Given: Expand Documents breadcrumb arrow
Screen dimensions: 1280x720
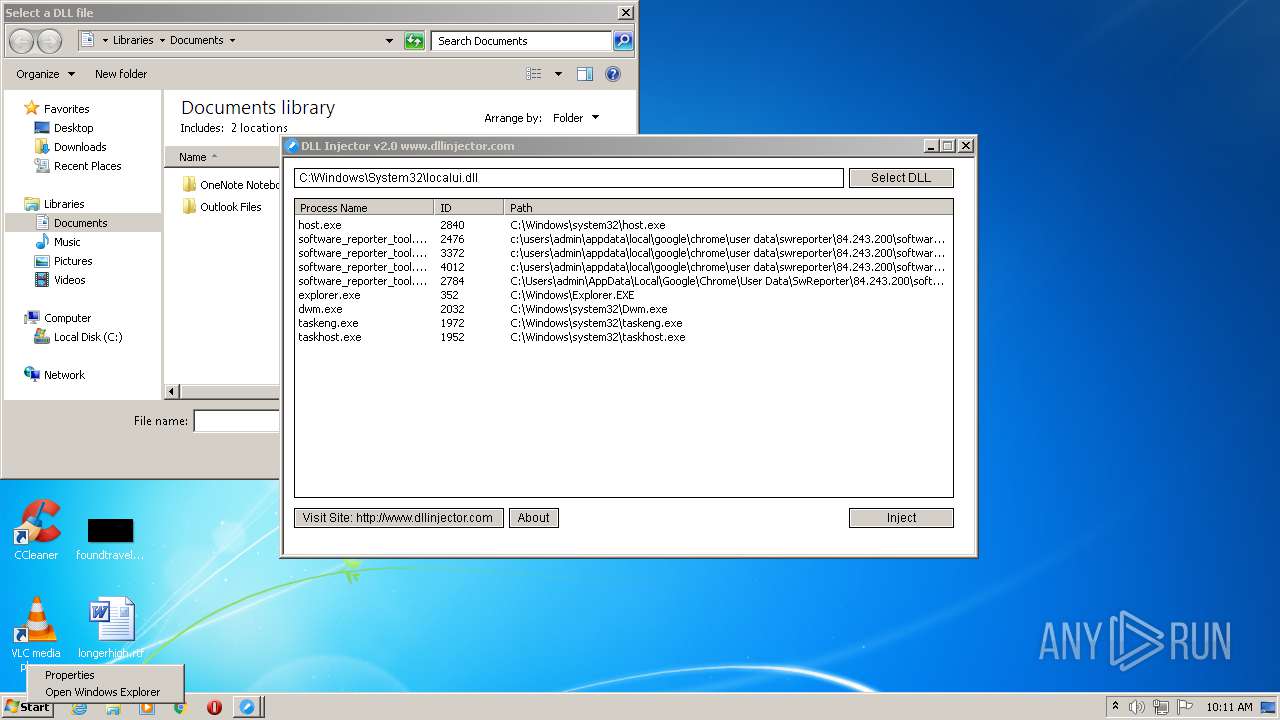Looking at the screenshot, I should click(x=232, y=41).
